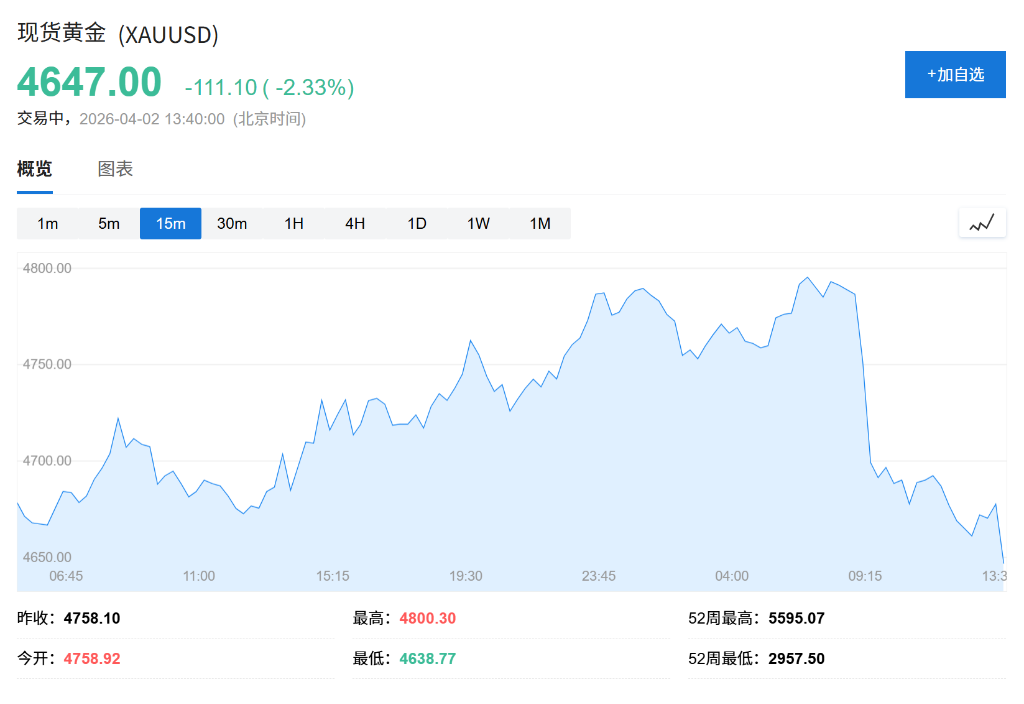Switch to the 1M timeframe
1024x704 pixels.
click(x=540, y=223)
